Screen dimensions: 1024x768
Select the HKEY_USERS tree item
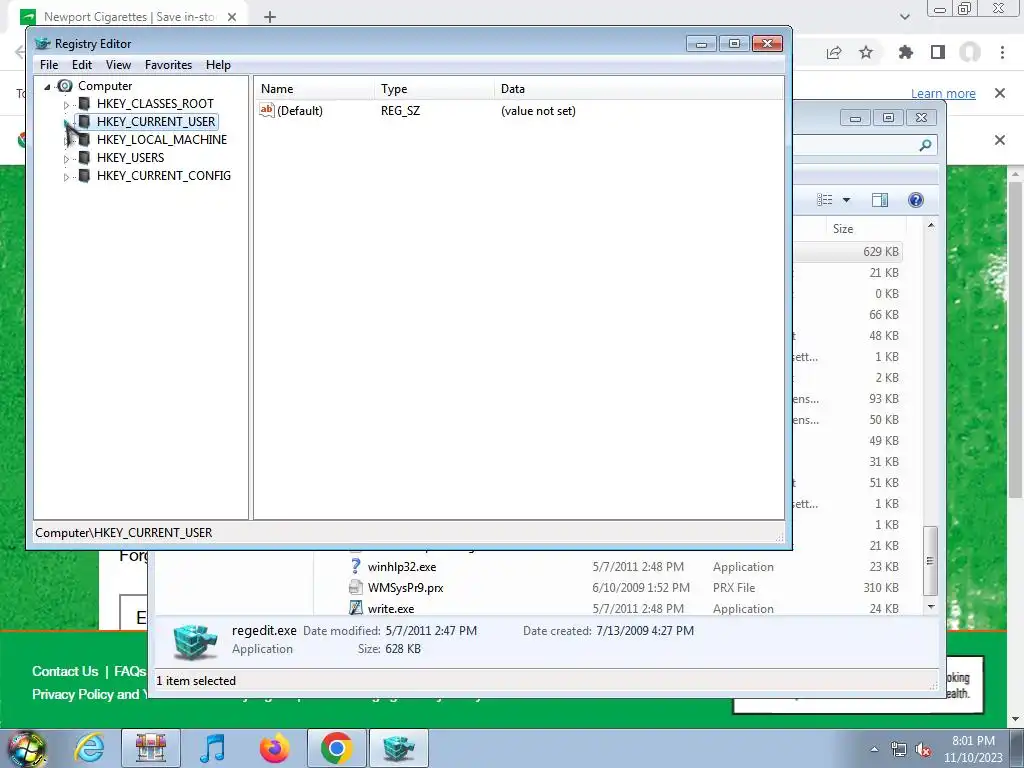[131, 157]
